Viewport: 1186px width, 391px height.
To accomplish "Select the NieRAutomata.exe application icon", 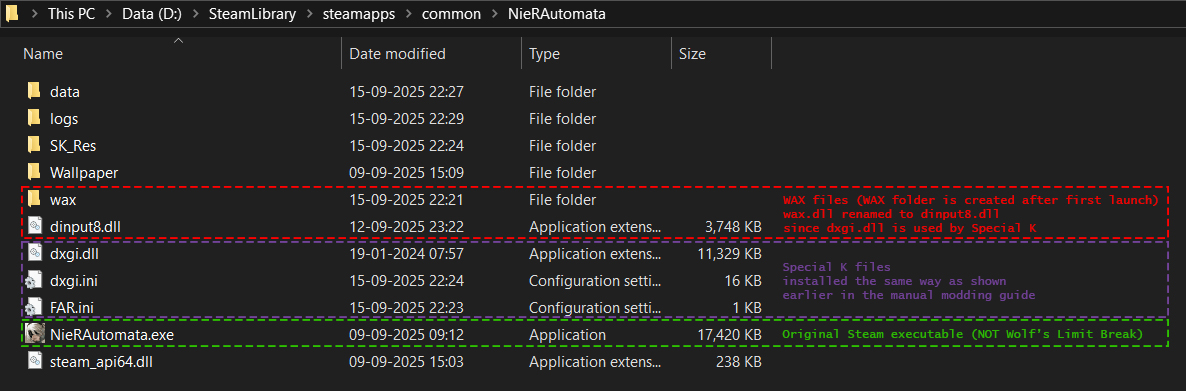I will coord(34,334).
